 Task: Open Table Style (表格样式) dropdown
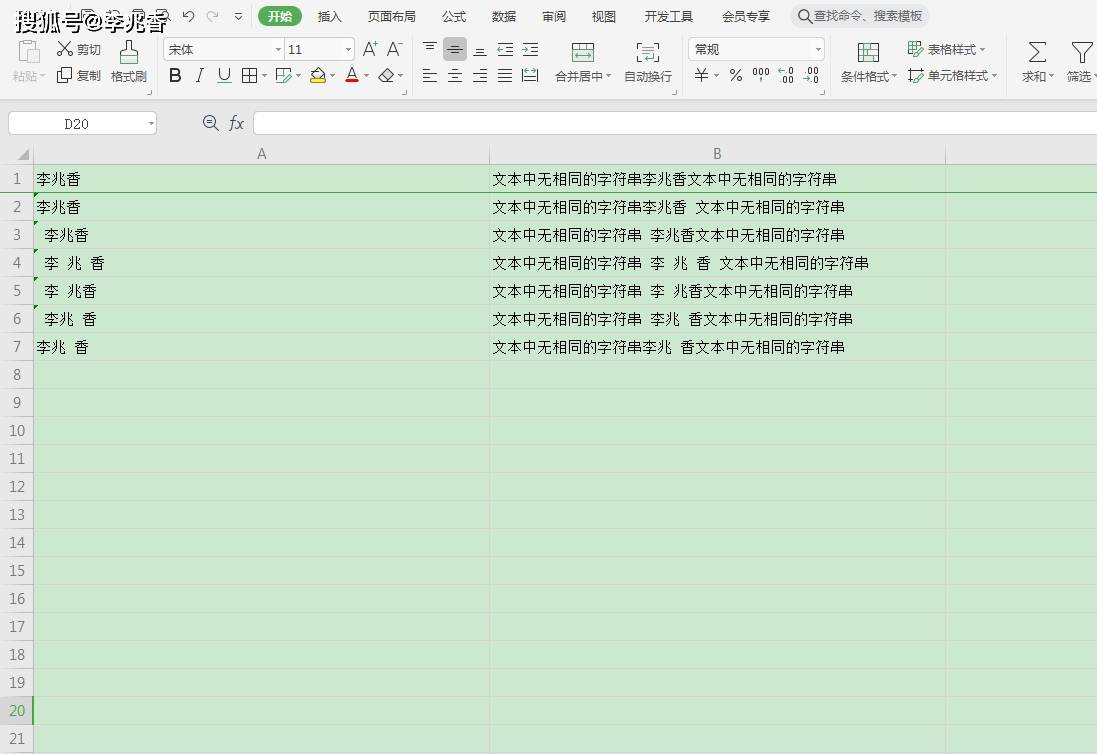click(x=947, y=49)
